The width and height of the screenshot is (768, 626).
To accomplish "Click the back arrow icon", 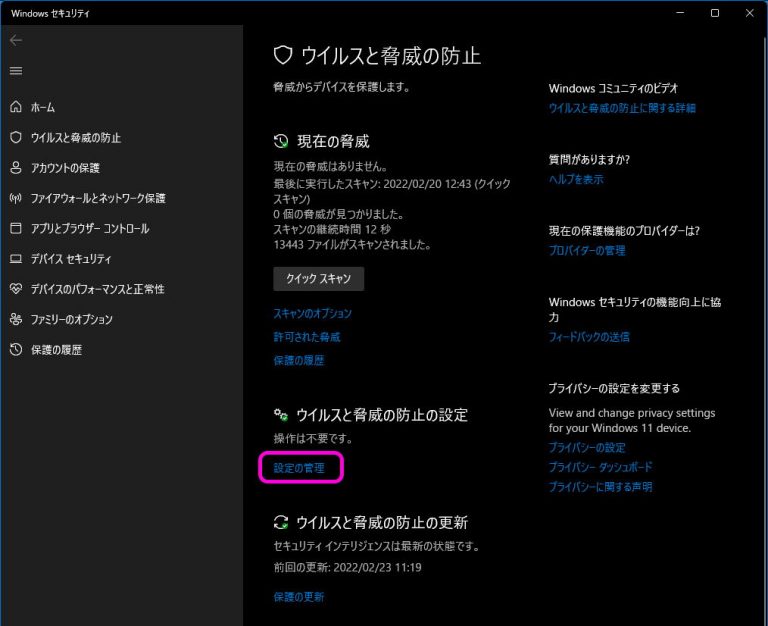I will tap(16, 40).
